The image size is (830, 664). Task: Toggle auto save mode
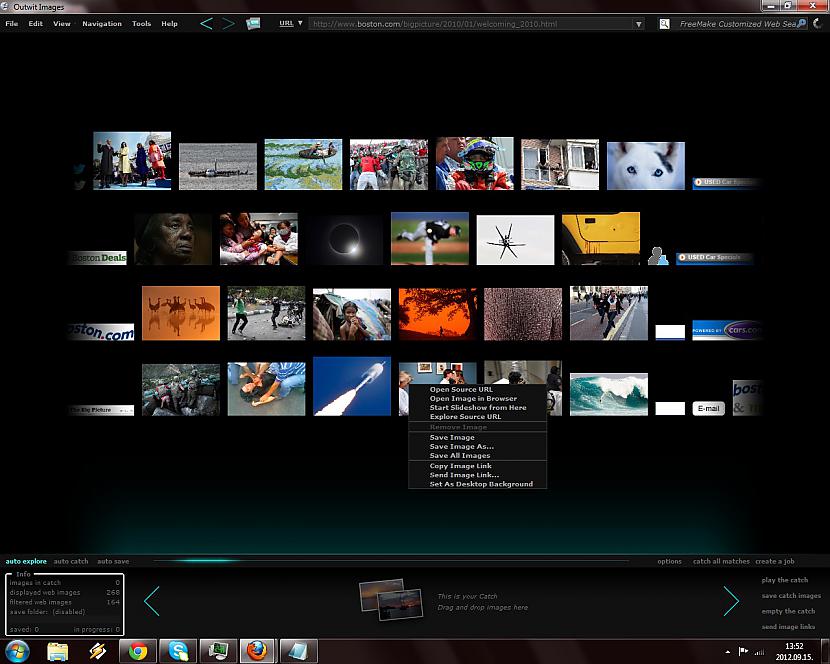tap(113, 561)
